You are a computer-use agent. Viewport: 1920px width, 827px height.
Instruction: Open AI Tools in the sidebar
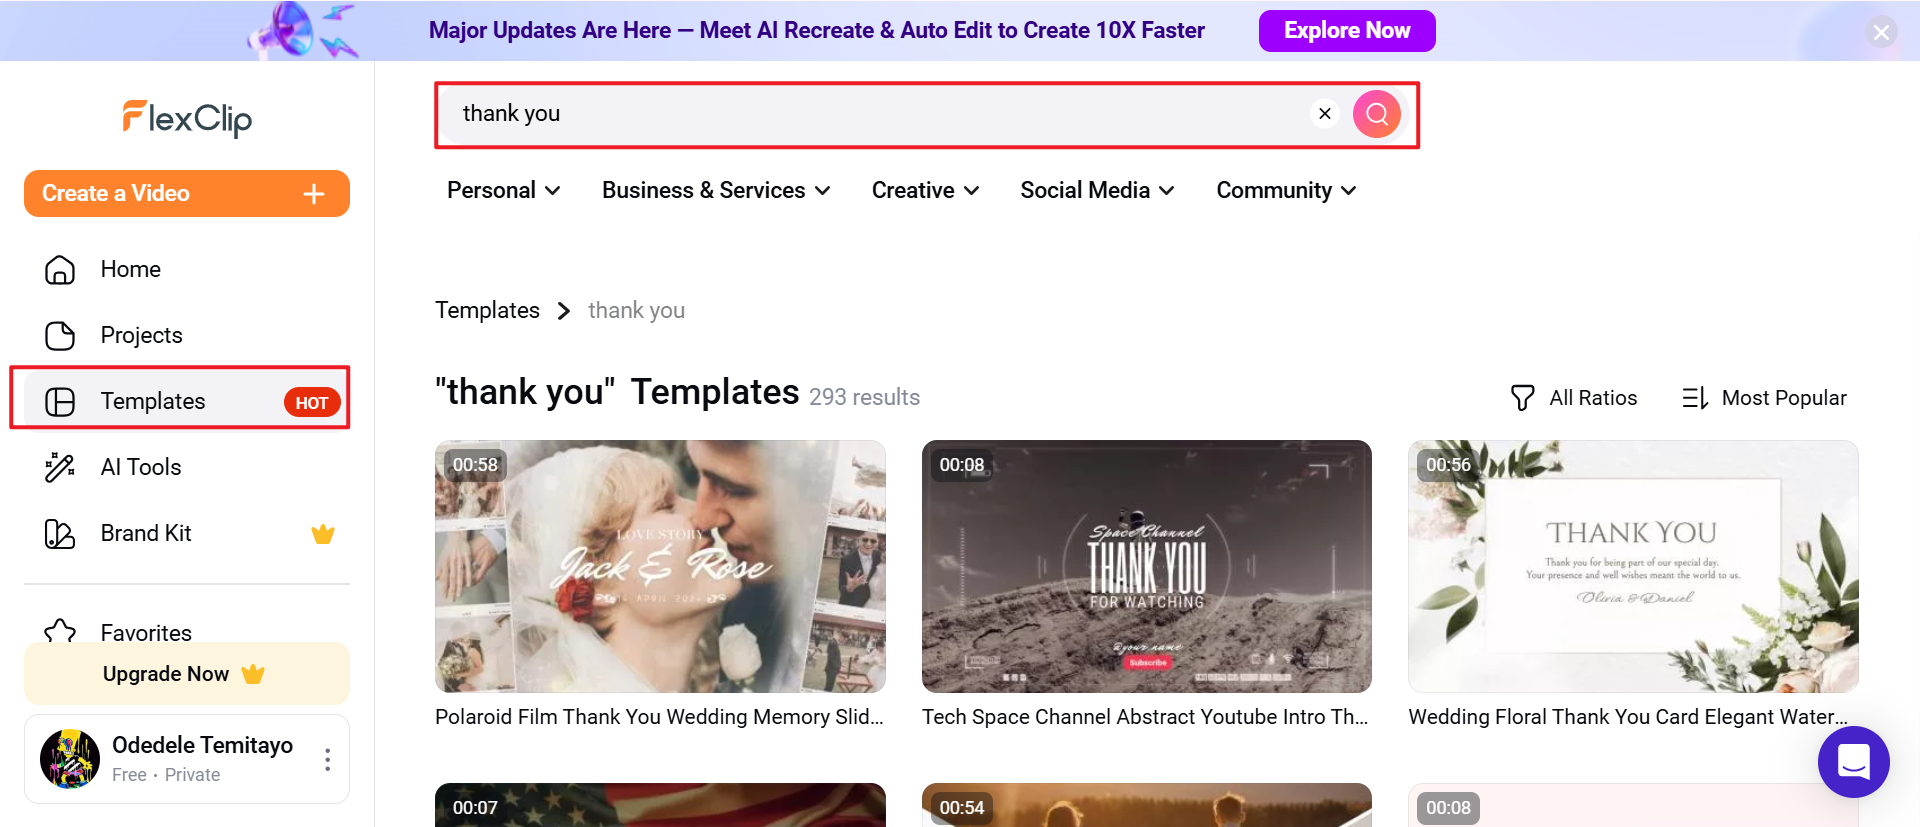tap(187, 468)
